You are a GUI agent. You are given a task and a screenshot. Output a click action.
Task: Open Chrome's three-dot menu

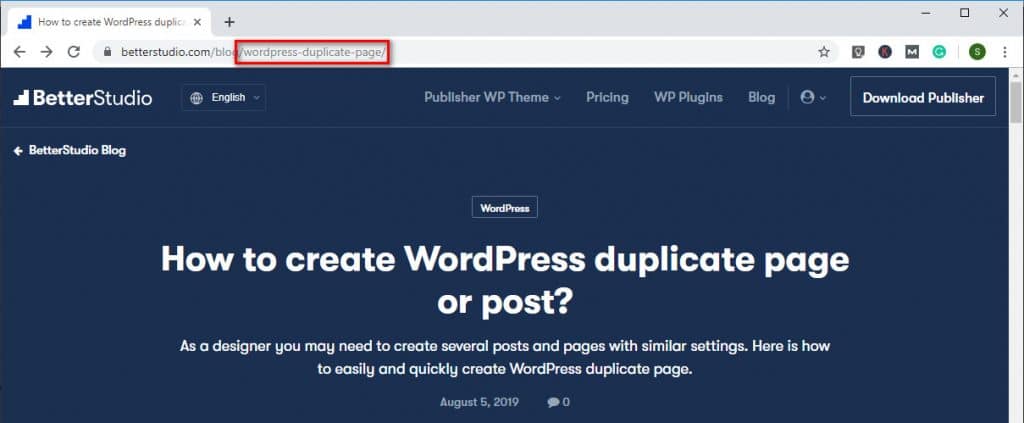pos(1005,52)
